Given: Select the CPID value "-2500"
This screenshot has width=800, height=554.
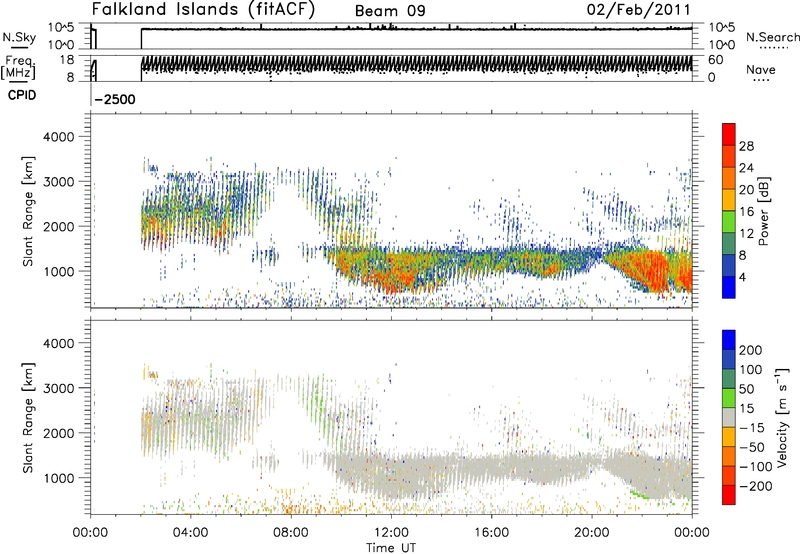Looking at the screenshot, I should pos(115,99).
